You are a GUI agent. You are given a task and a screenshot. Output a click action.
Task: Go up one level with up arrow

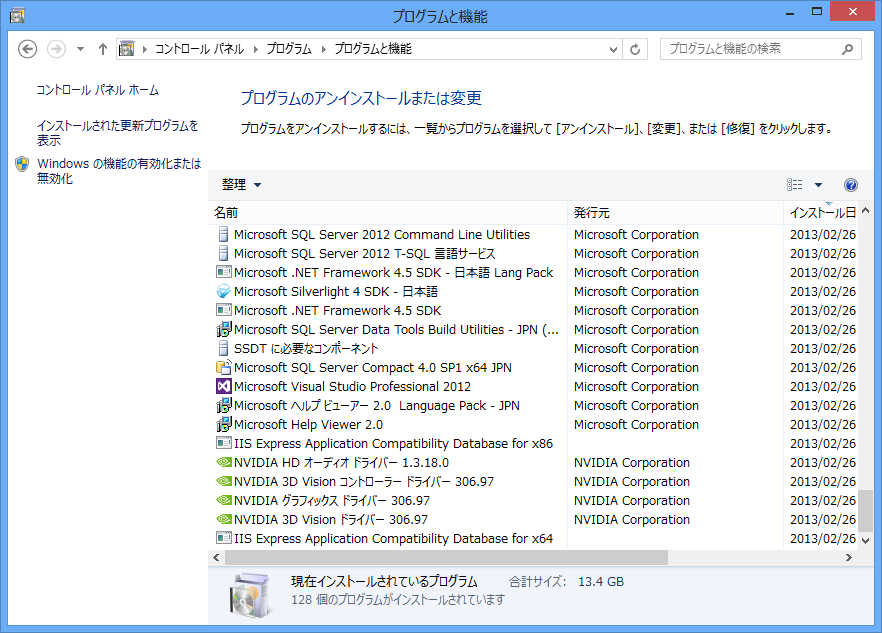[x=102, y=49]
